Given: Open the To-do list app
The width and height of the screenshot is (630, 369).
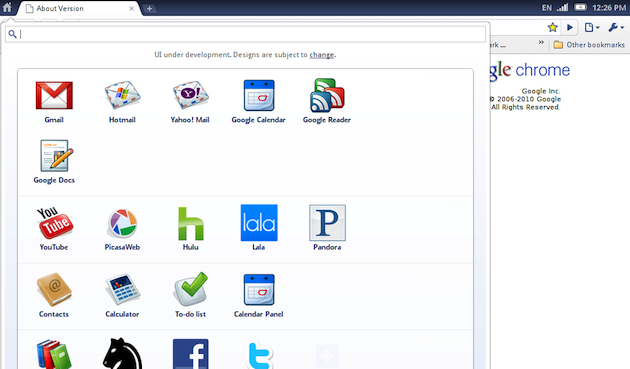Looking at the screenshot, I should click(190, 289).
